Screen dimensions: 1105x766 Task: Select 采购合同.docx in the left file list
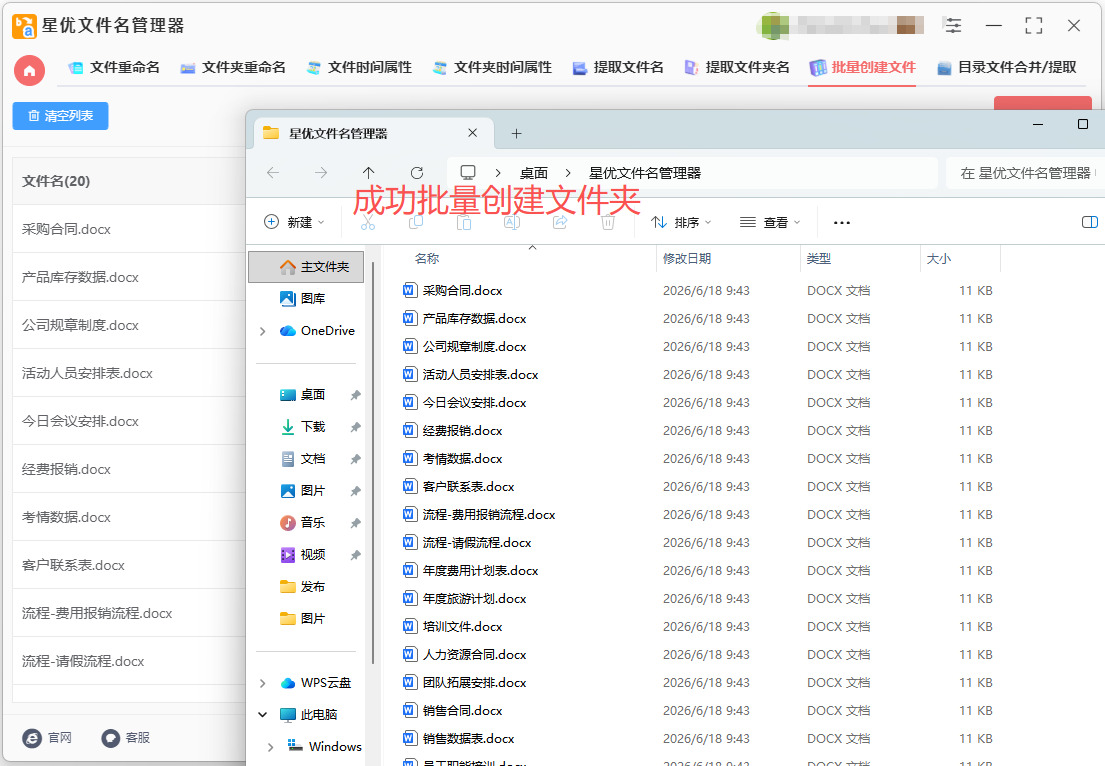click(129, 229)
